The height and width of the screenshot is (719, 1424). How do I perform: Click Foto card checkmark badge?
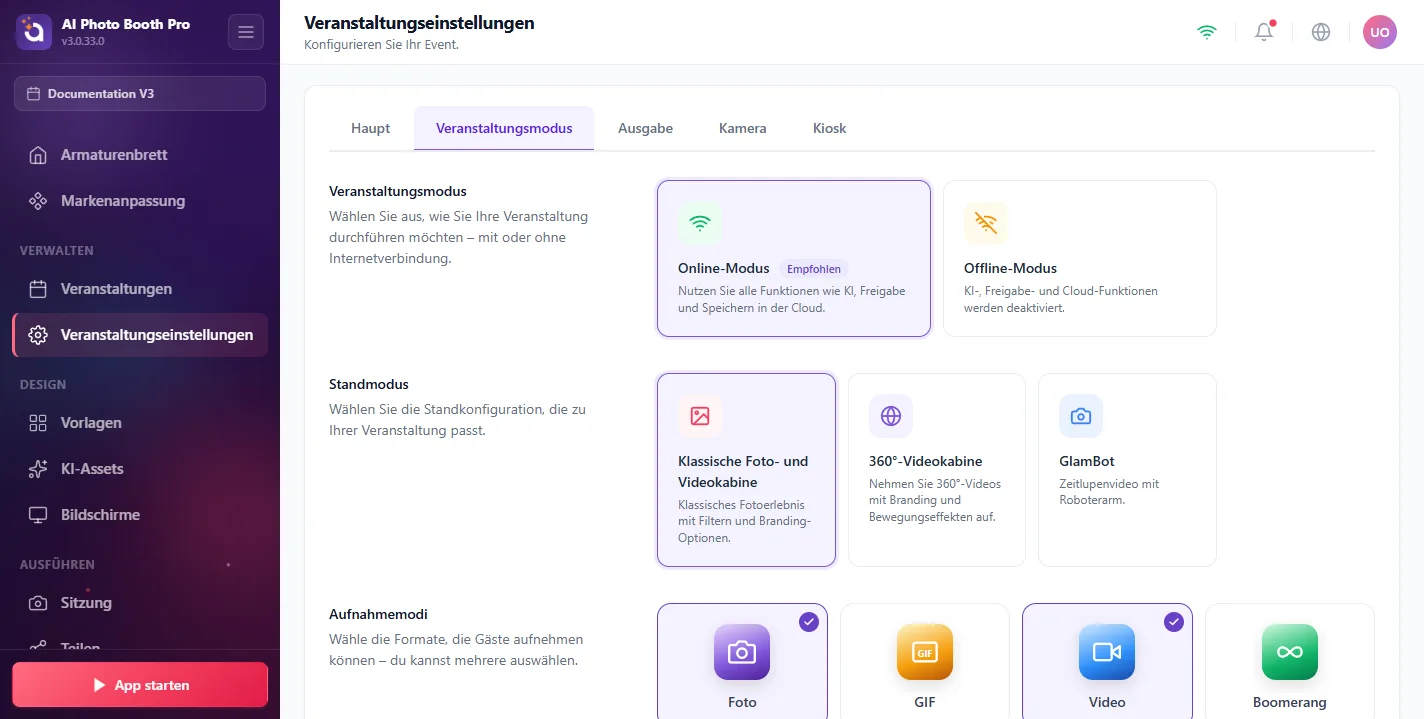809,622
